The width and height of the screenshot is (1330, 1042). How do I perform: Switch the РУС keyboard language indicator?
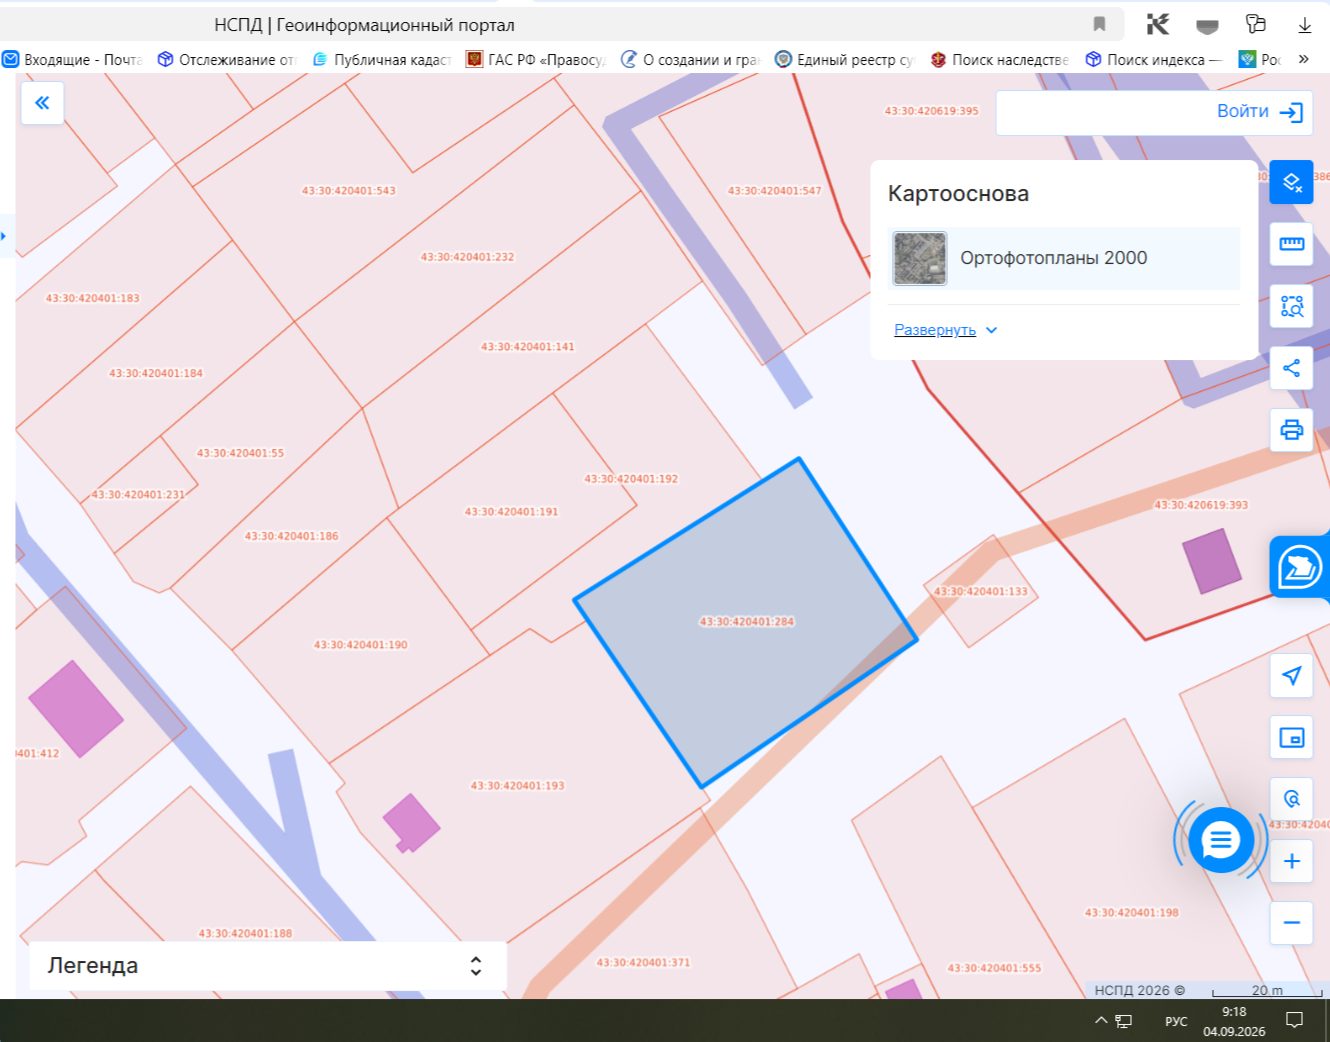pyautogui.click(x=1176, y=1021)
